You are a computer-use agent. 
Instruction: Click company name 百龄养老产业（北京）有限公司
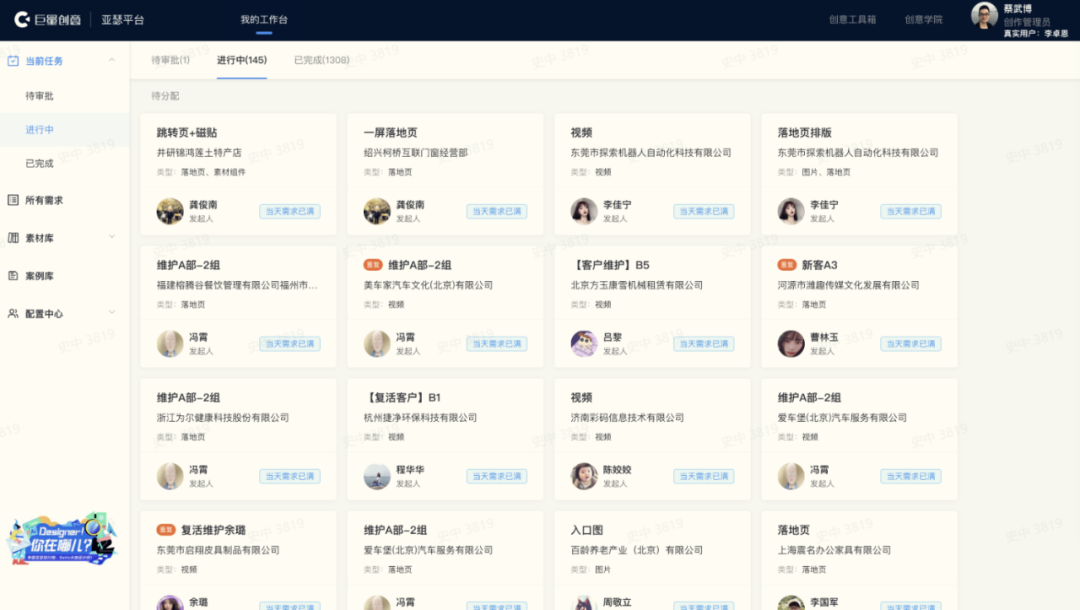click(636, 549)
